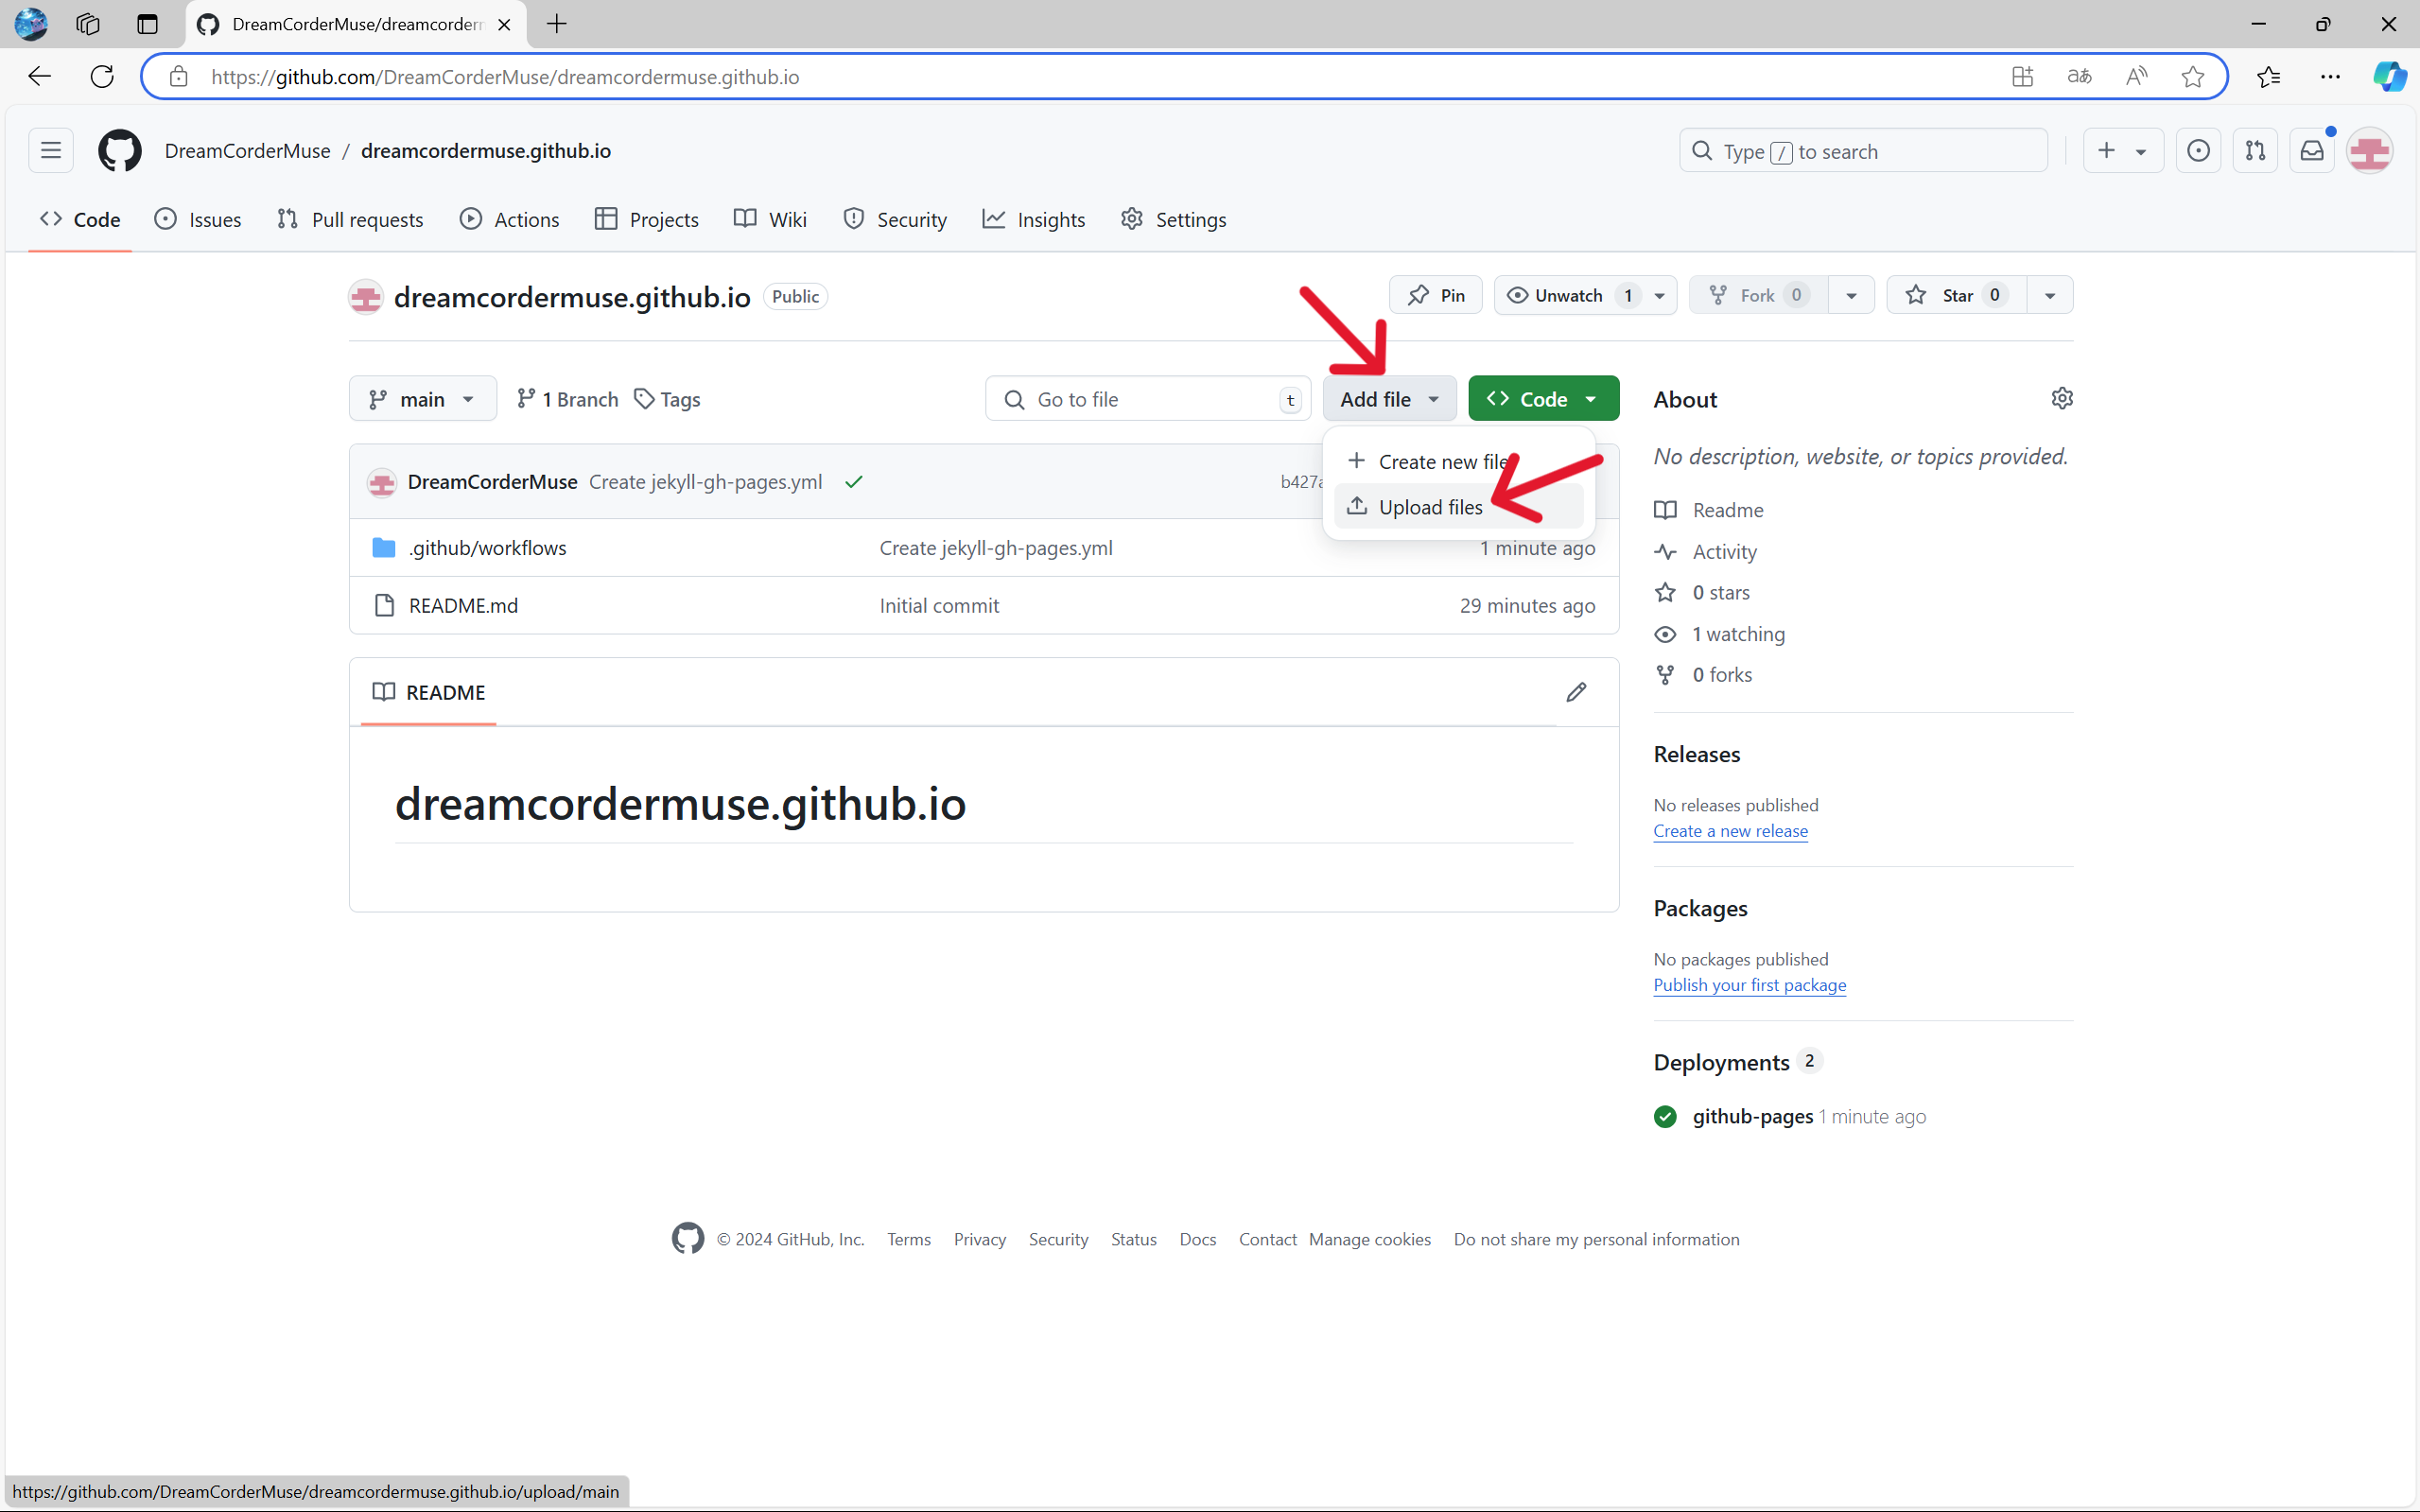Click Unwatch to stop watching repository
The image size is (2420, 1512).
coord(1568,295)
